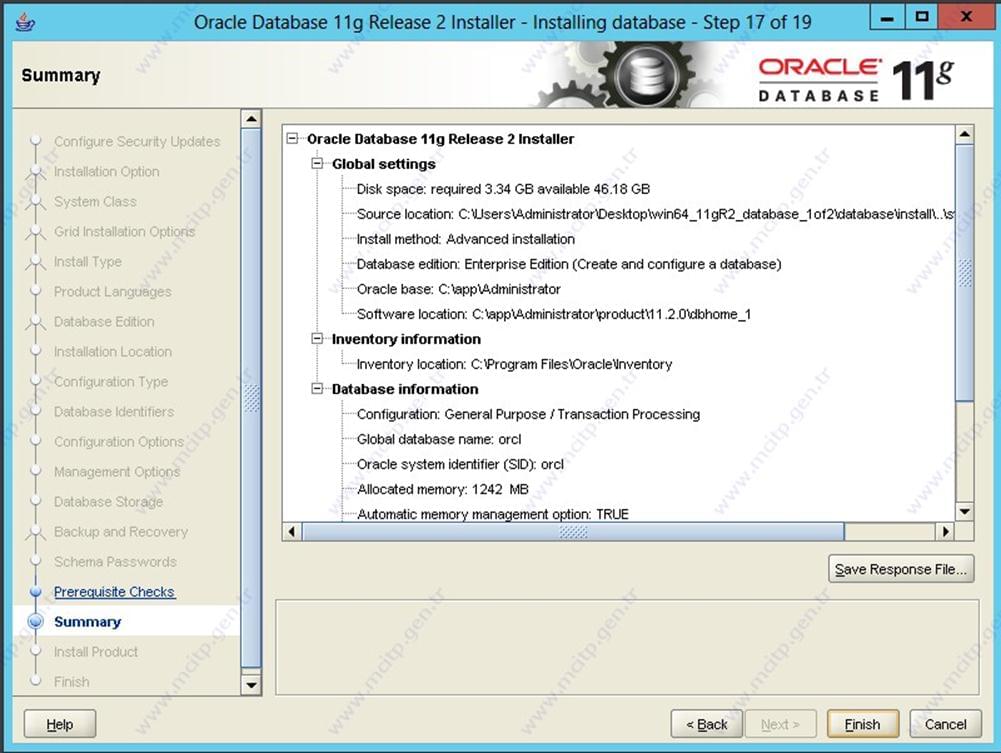
Task: Collapse the Global settings node
Action: (x=317, y=163)
